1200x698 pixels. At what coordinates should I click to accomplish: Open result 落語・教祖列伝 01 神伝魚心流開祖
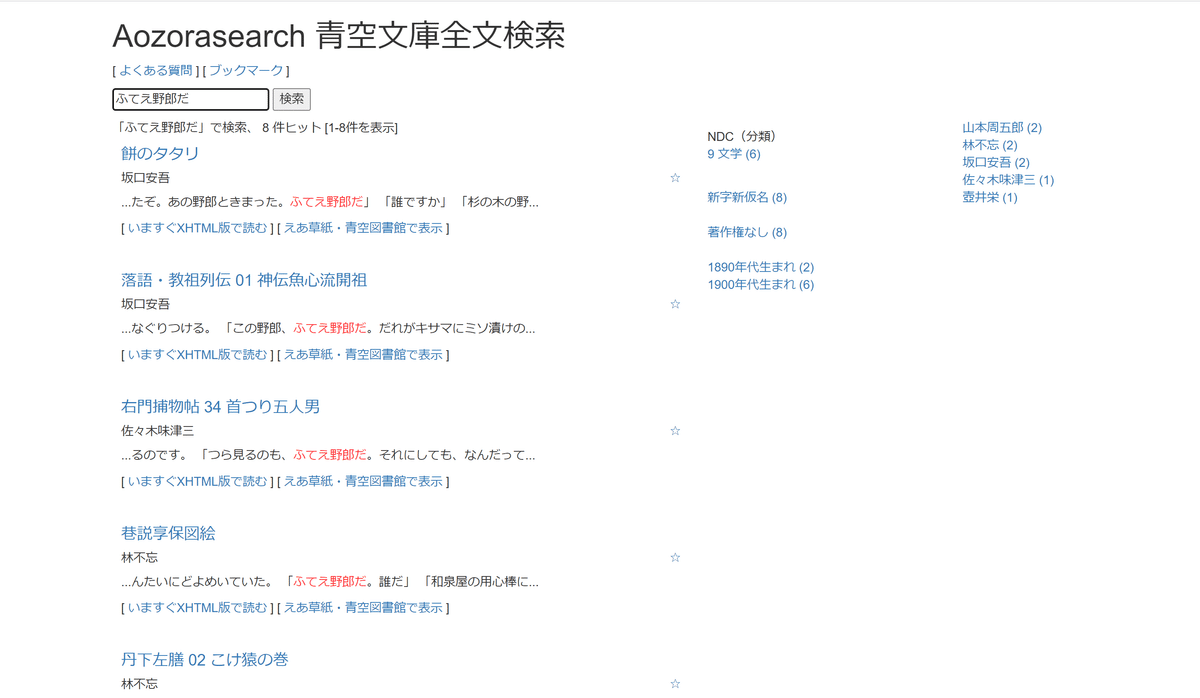(x=244, y=280)
